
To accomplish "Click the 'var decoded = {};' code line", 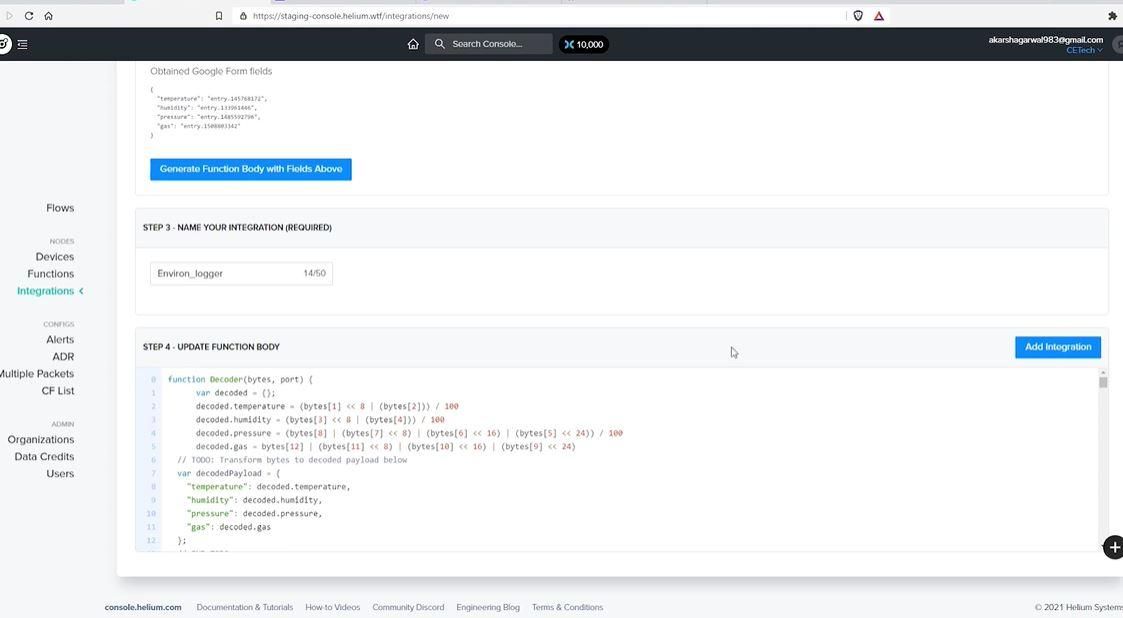I will [235, 392].
